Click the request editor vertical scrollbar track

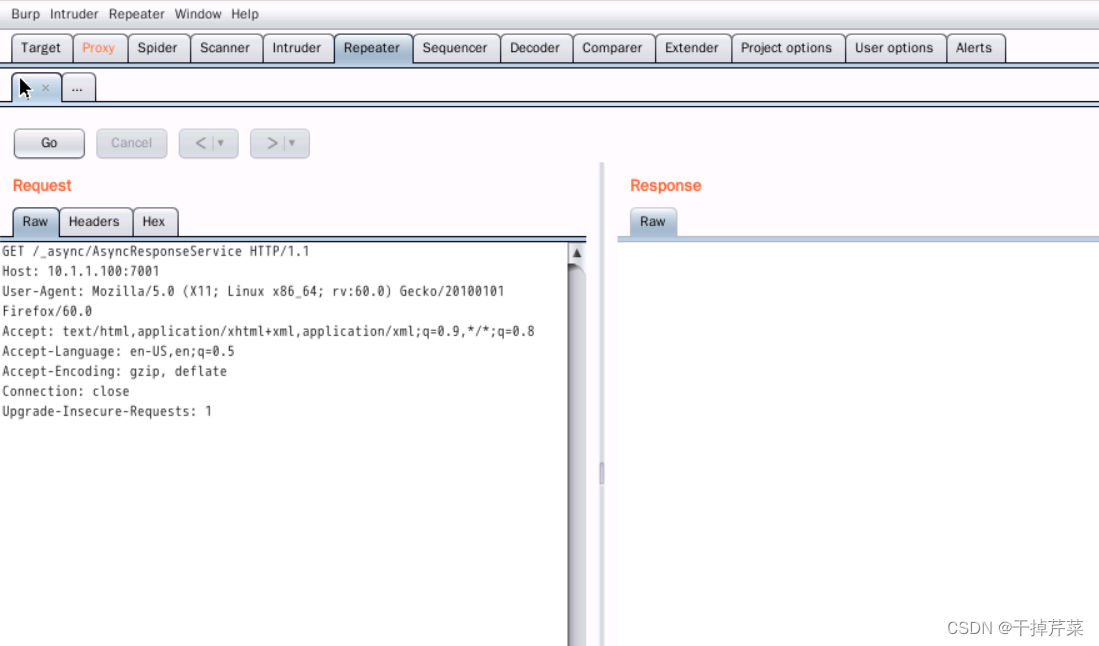pyautogui.click(x=577, y=455)
